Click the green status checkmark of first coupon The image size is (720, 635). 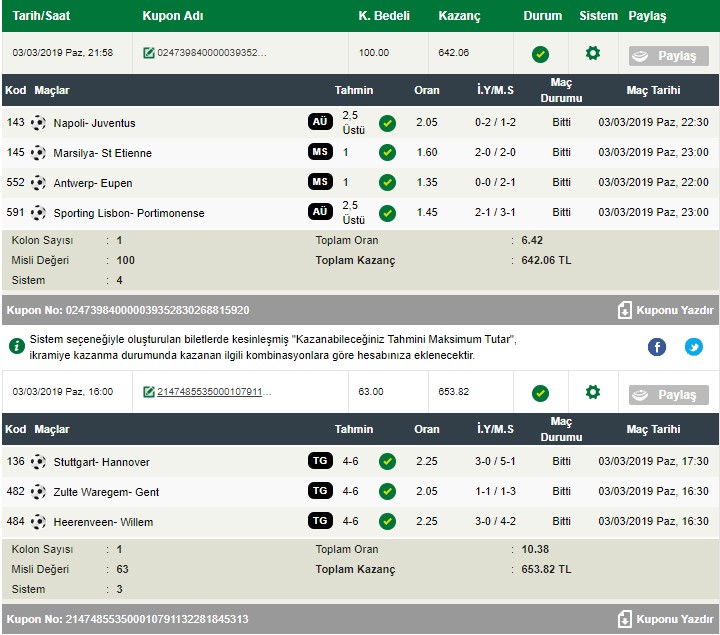click(540, 53)
